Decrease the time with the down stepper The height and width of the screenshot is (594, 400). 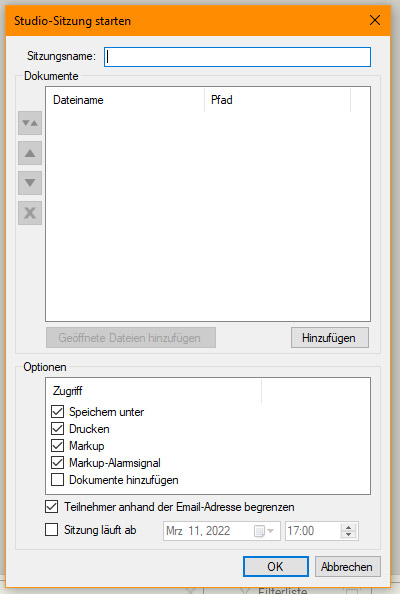(x=348, y=535)
